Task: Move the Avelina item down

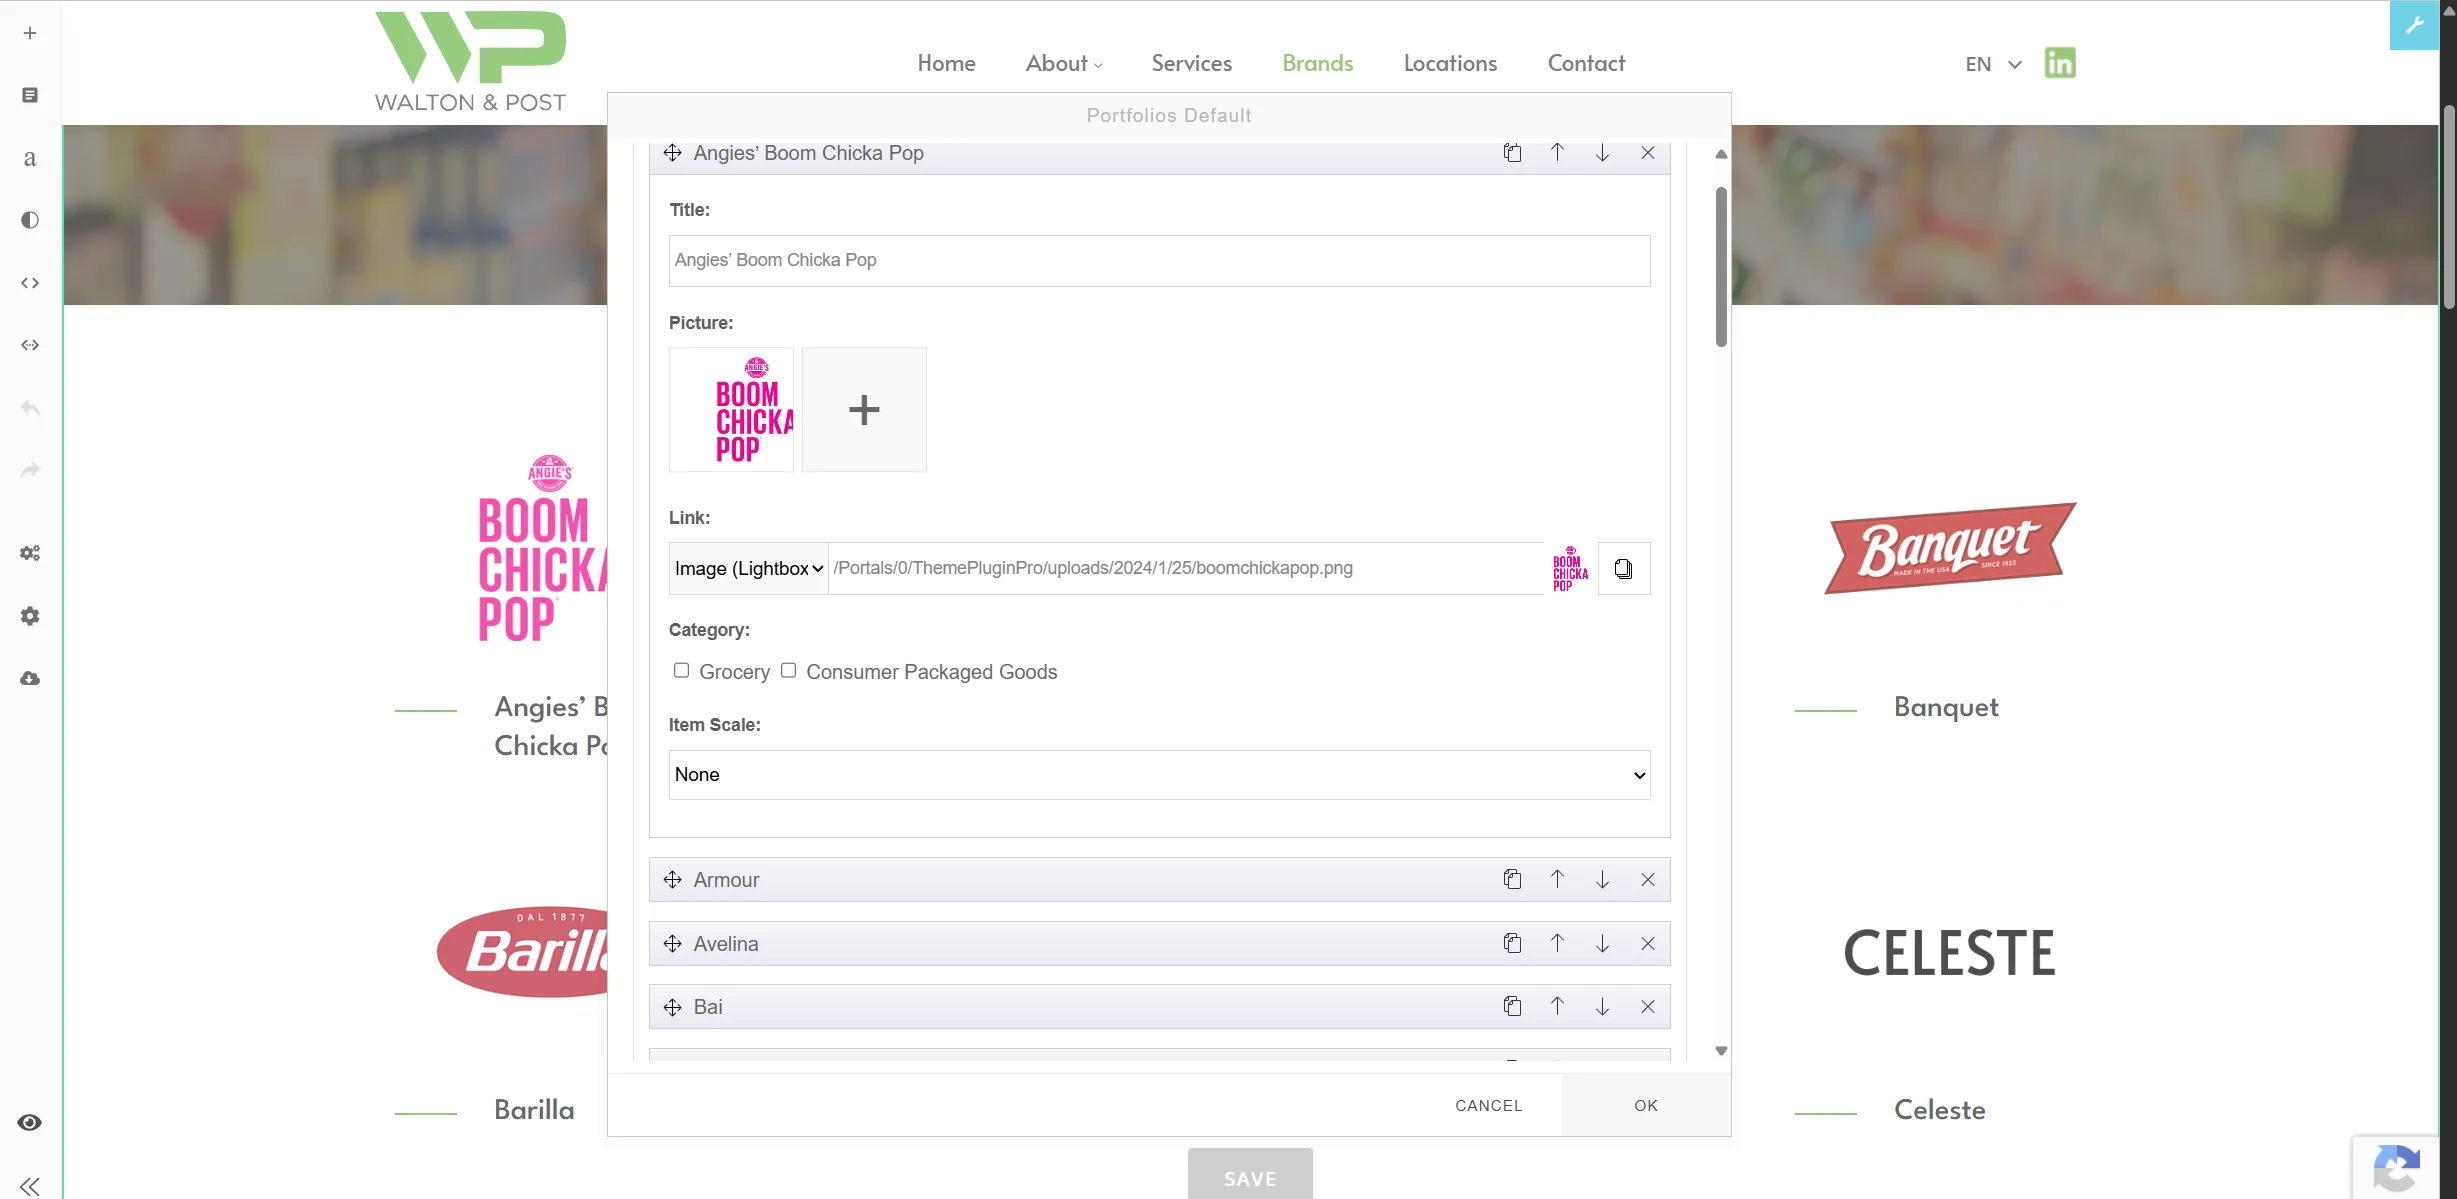Action: coord(1602,944)
